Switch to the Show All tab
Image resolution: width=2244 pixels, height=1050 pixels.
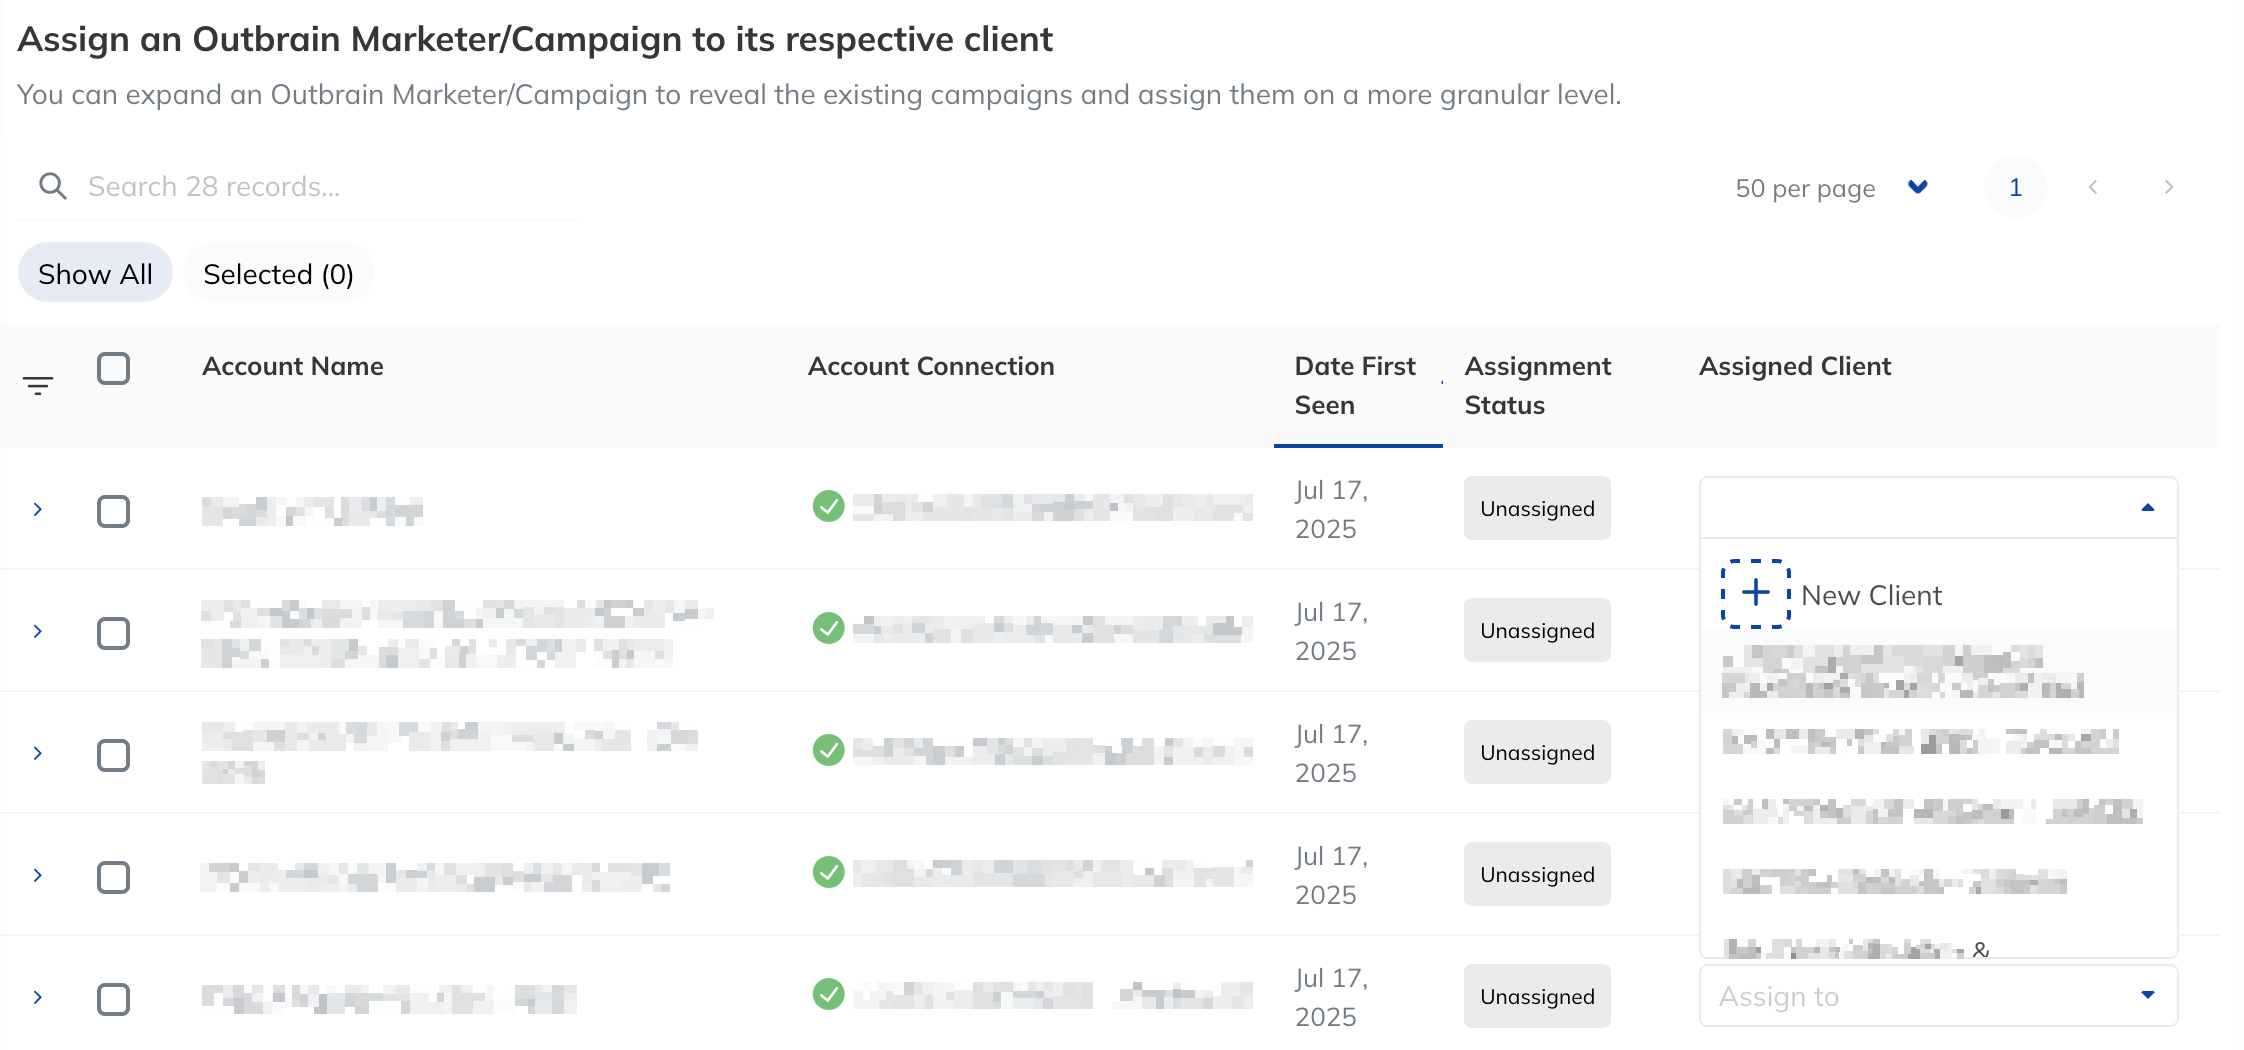click(95, 272)
